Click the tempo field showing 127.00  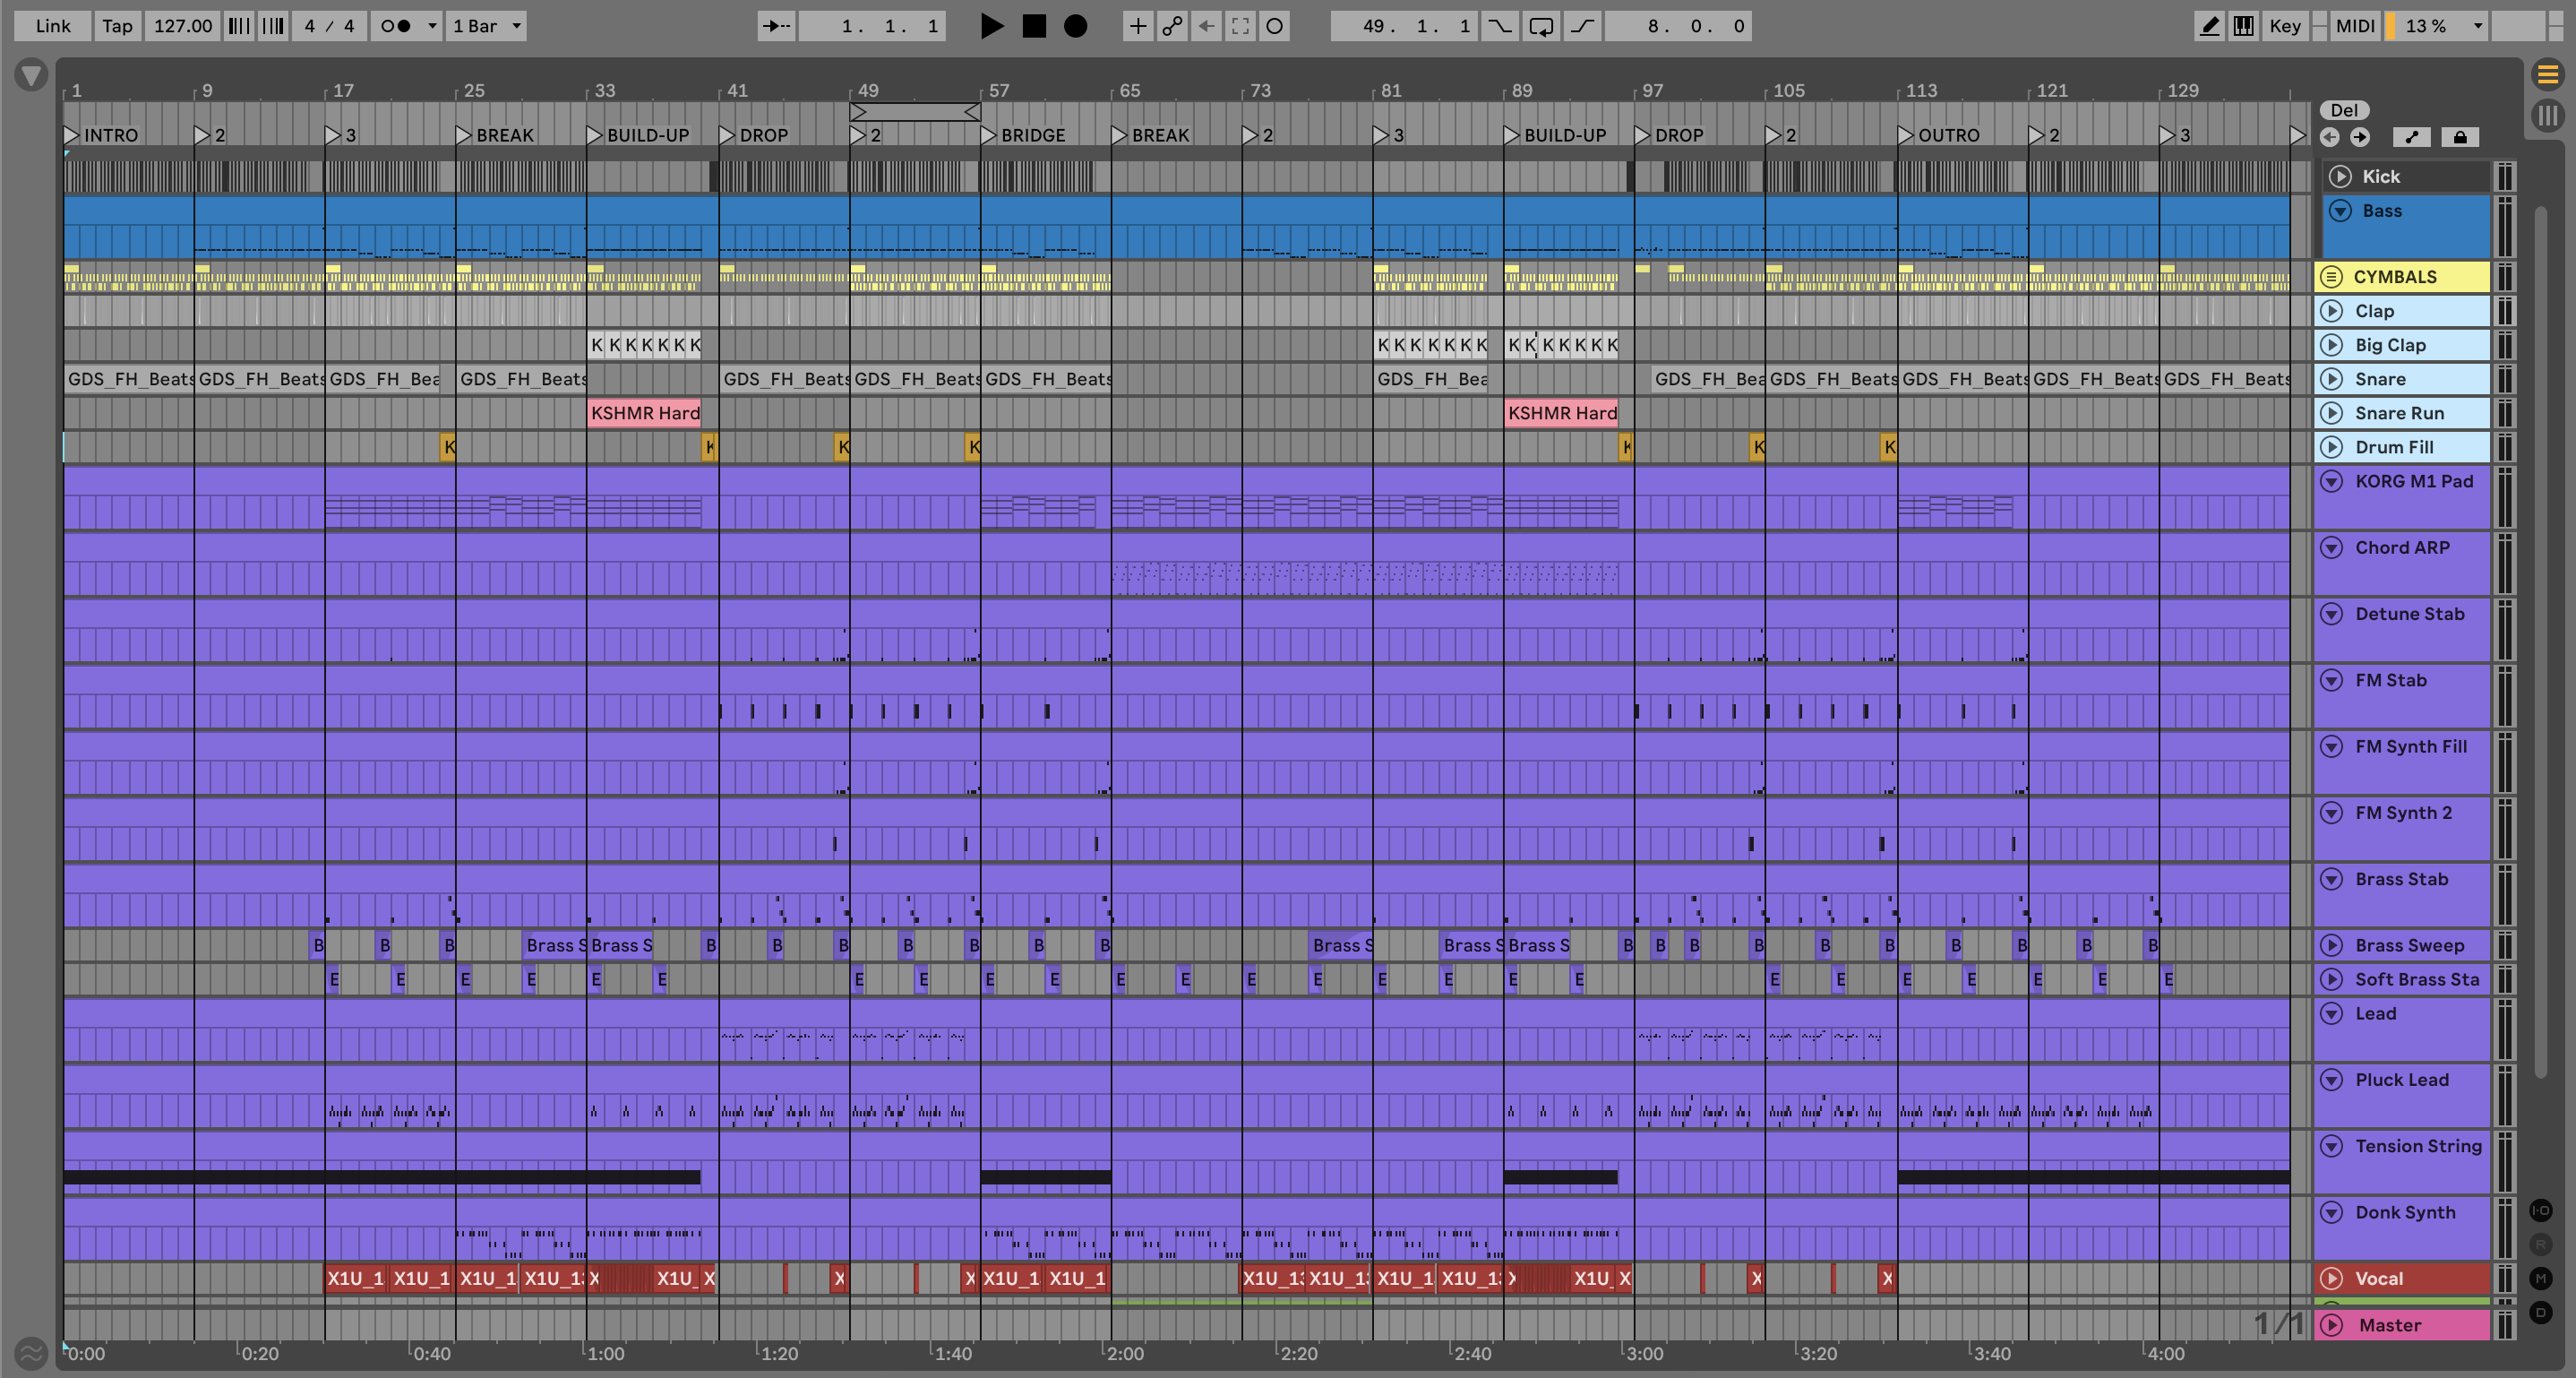182,26
